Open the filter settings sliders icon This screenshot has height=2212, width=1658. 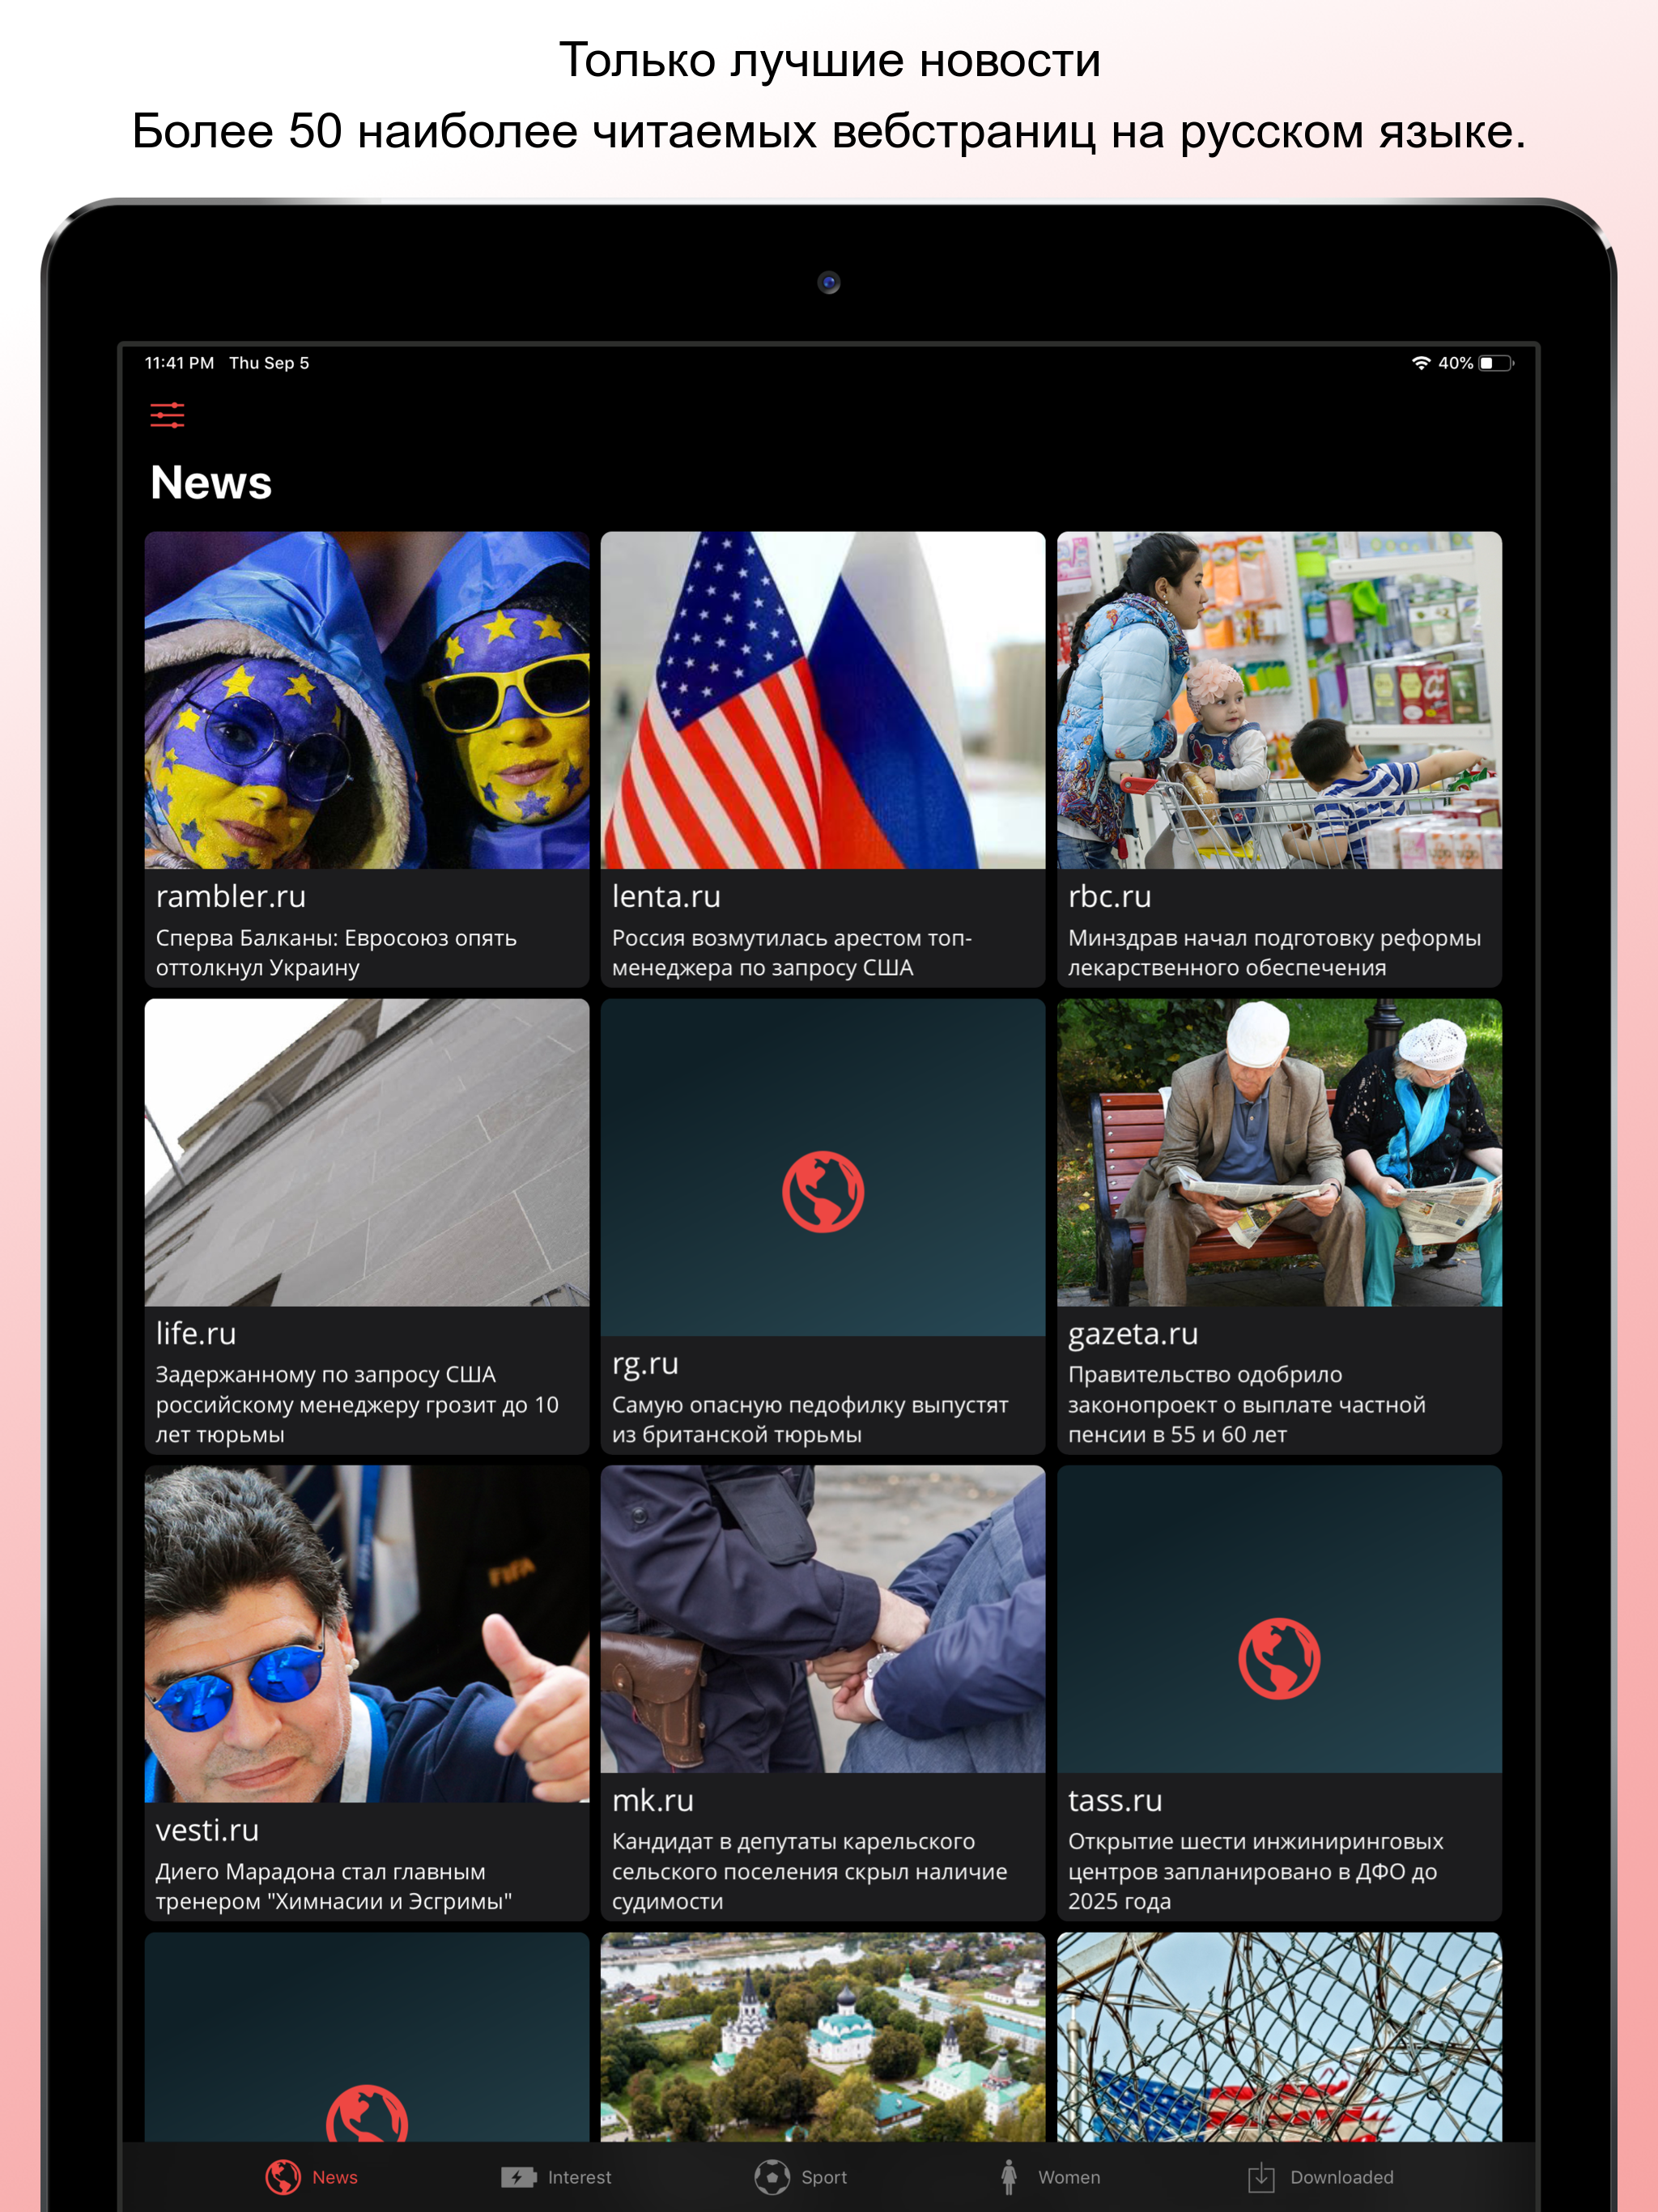point(167,415)
